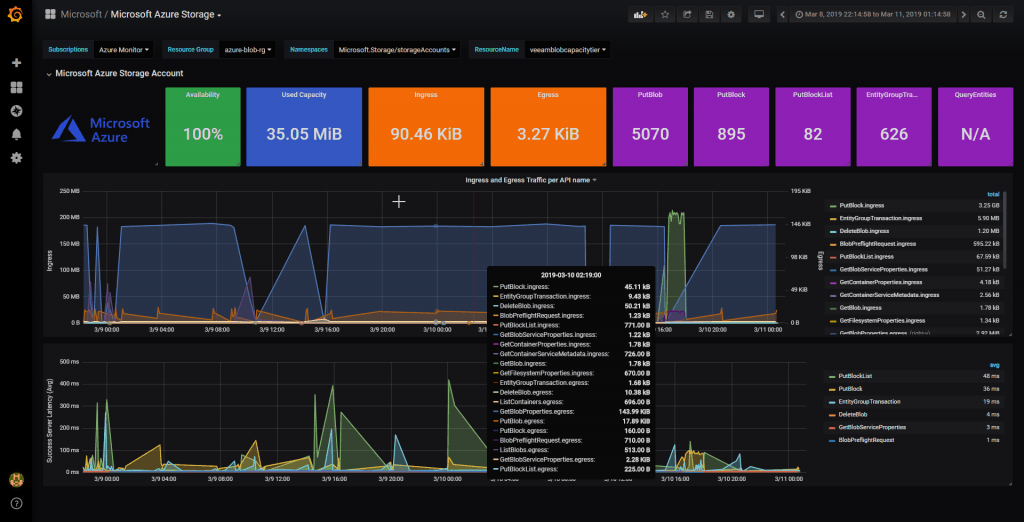Screen dimensions: 1024x522
Task: Open the ResourceName veeamblobcapacitytier dropdown
Action: coord(568,49)
